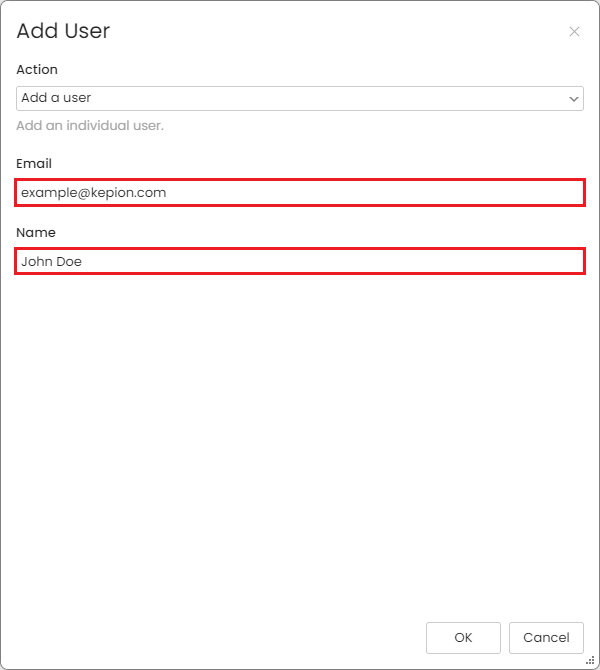Image resolution: width=600 pixels, height=670 pixels.
Task: Select the 'Add a user' dropdown value
Action: coord(56,98)
